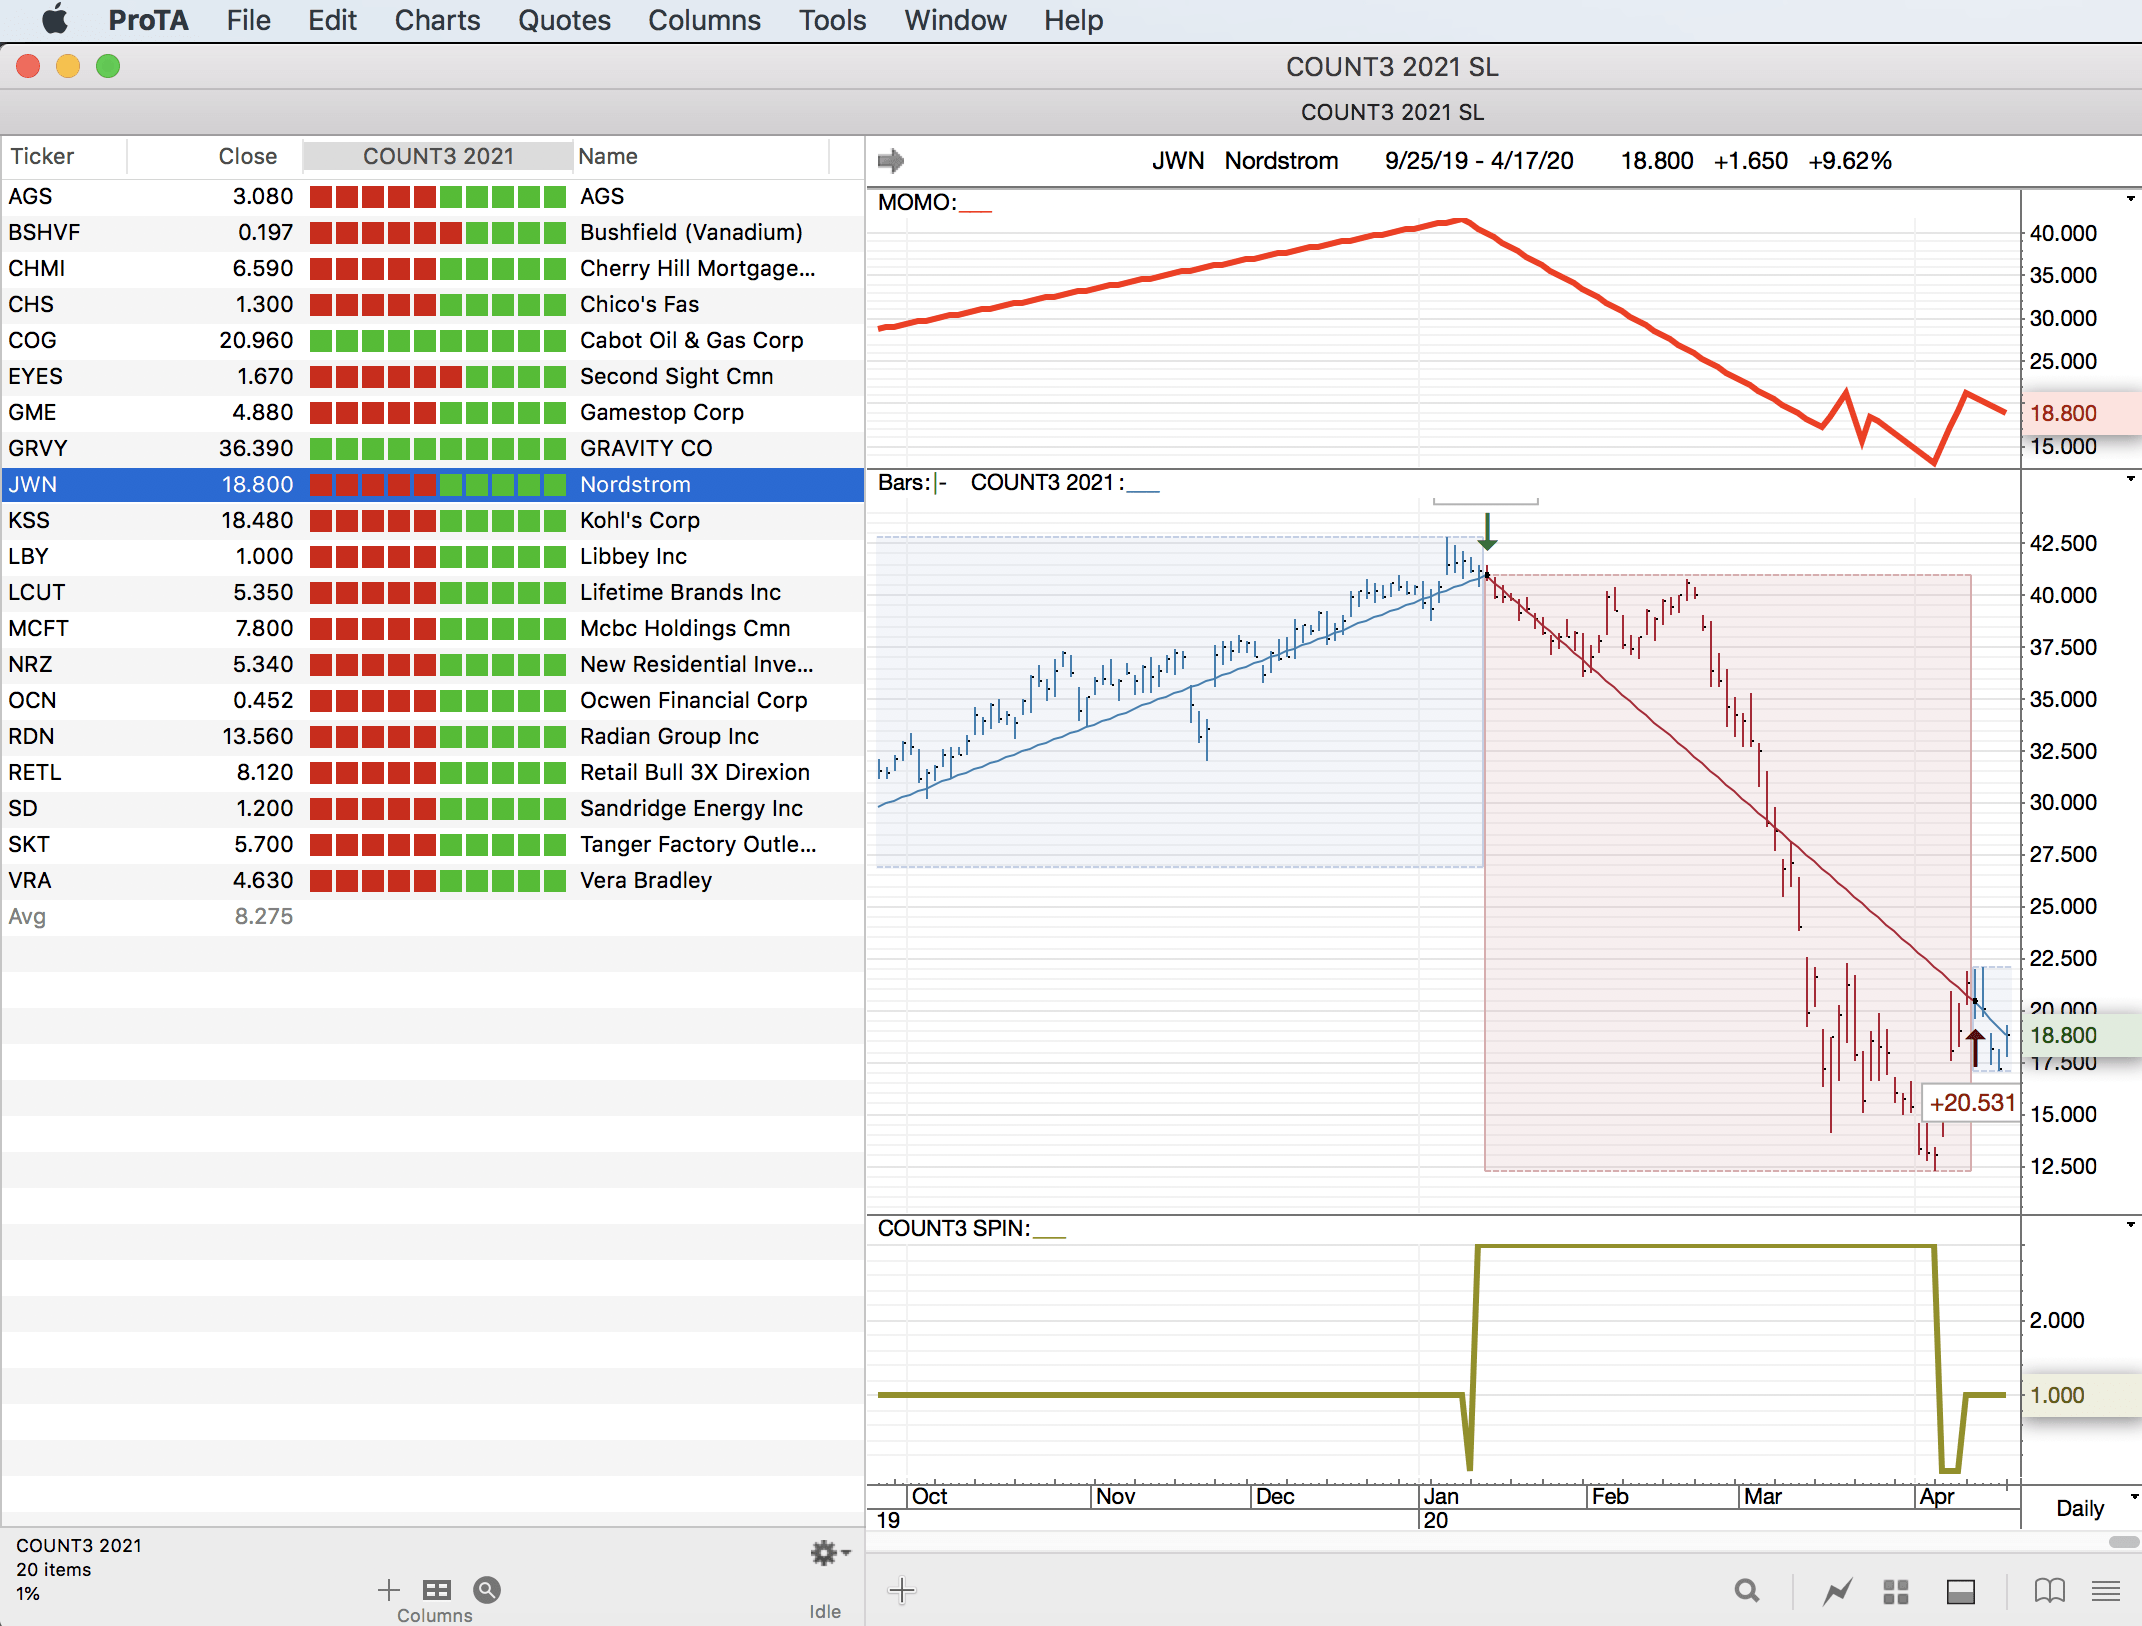Screen dimensions: 2142x1626
Task: Open the grid layout icon
Action: 1896,1591
